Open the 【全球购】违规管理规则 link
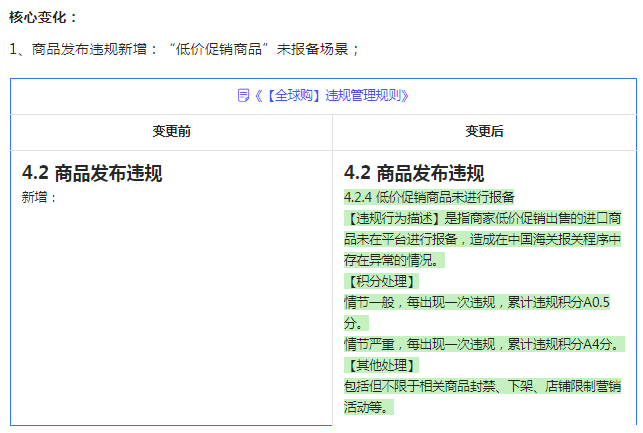 (x=331, y=96)
